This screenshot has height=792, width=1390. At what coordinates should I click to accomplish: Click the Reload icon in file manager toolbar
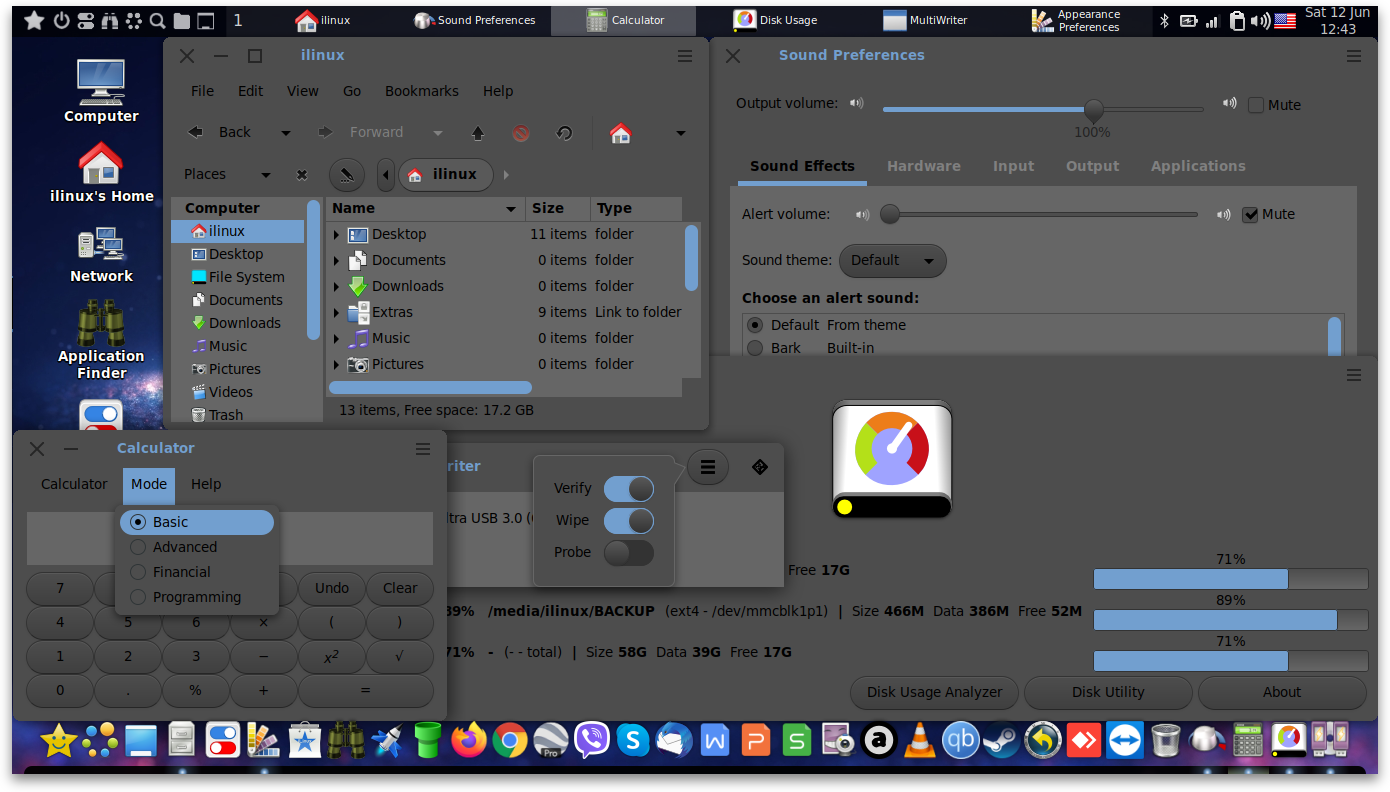564,132
